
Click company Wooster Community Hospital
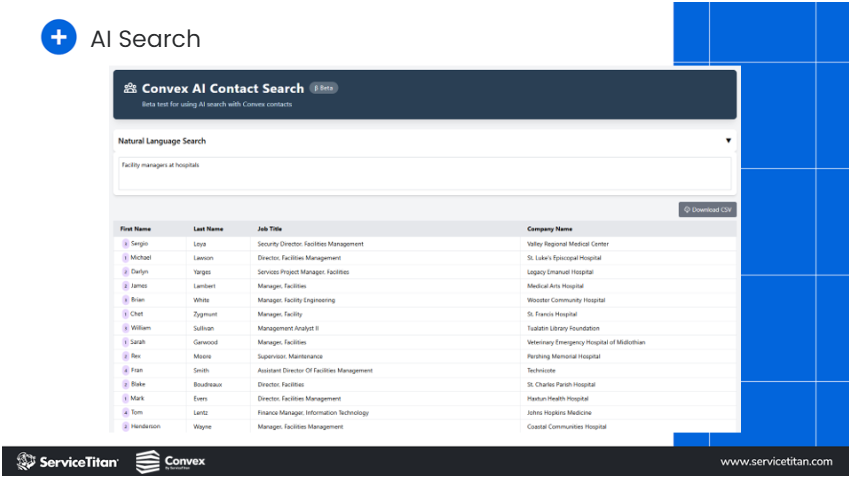point(566,301)
